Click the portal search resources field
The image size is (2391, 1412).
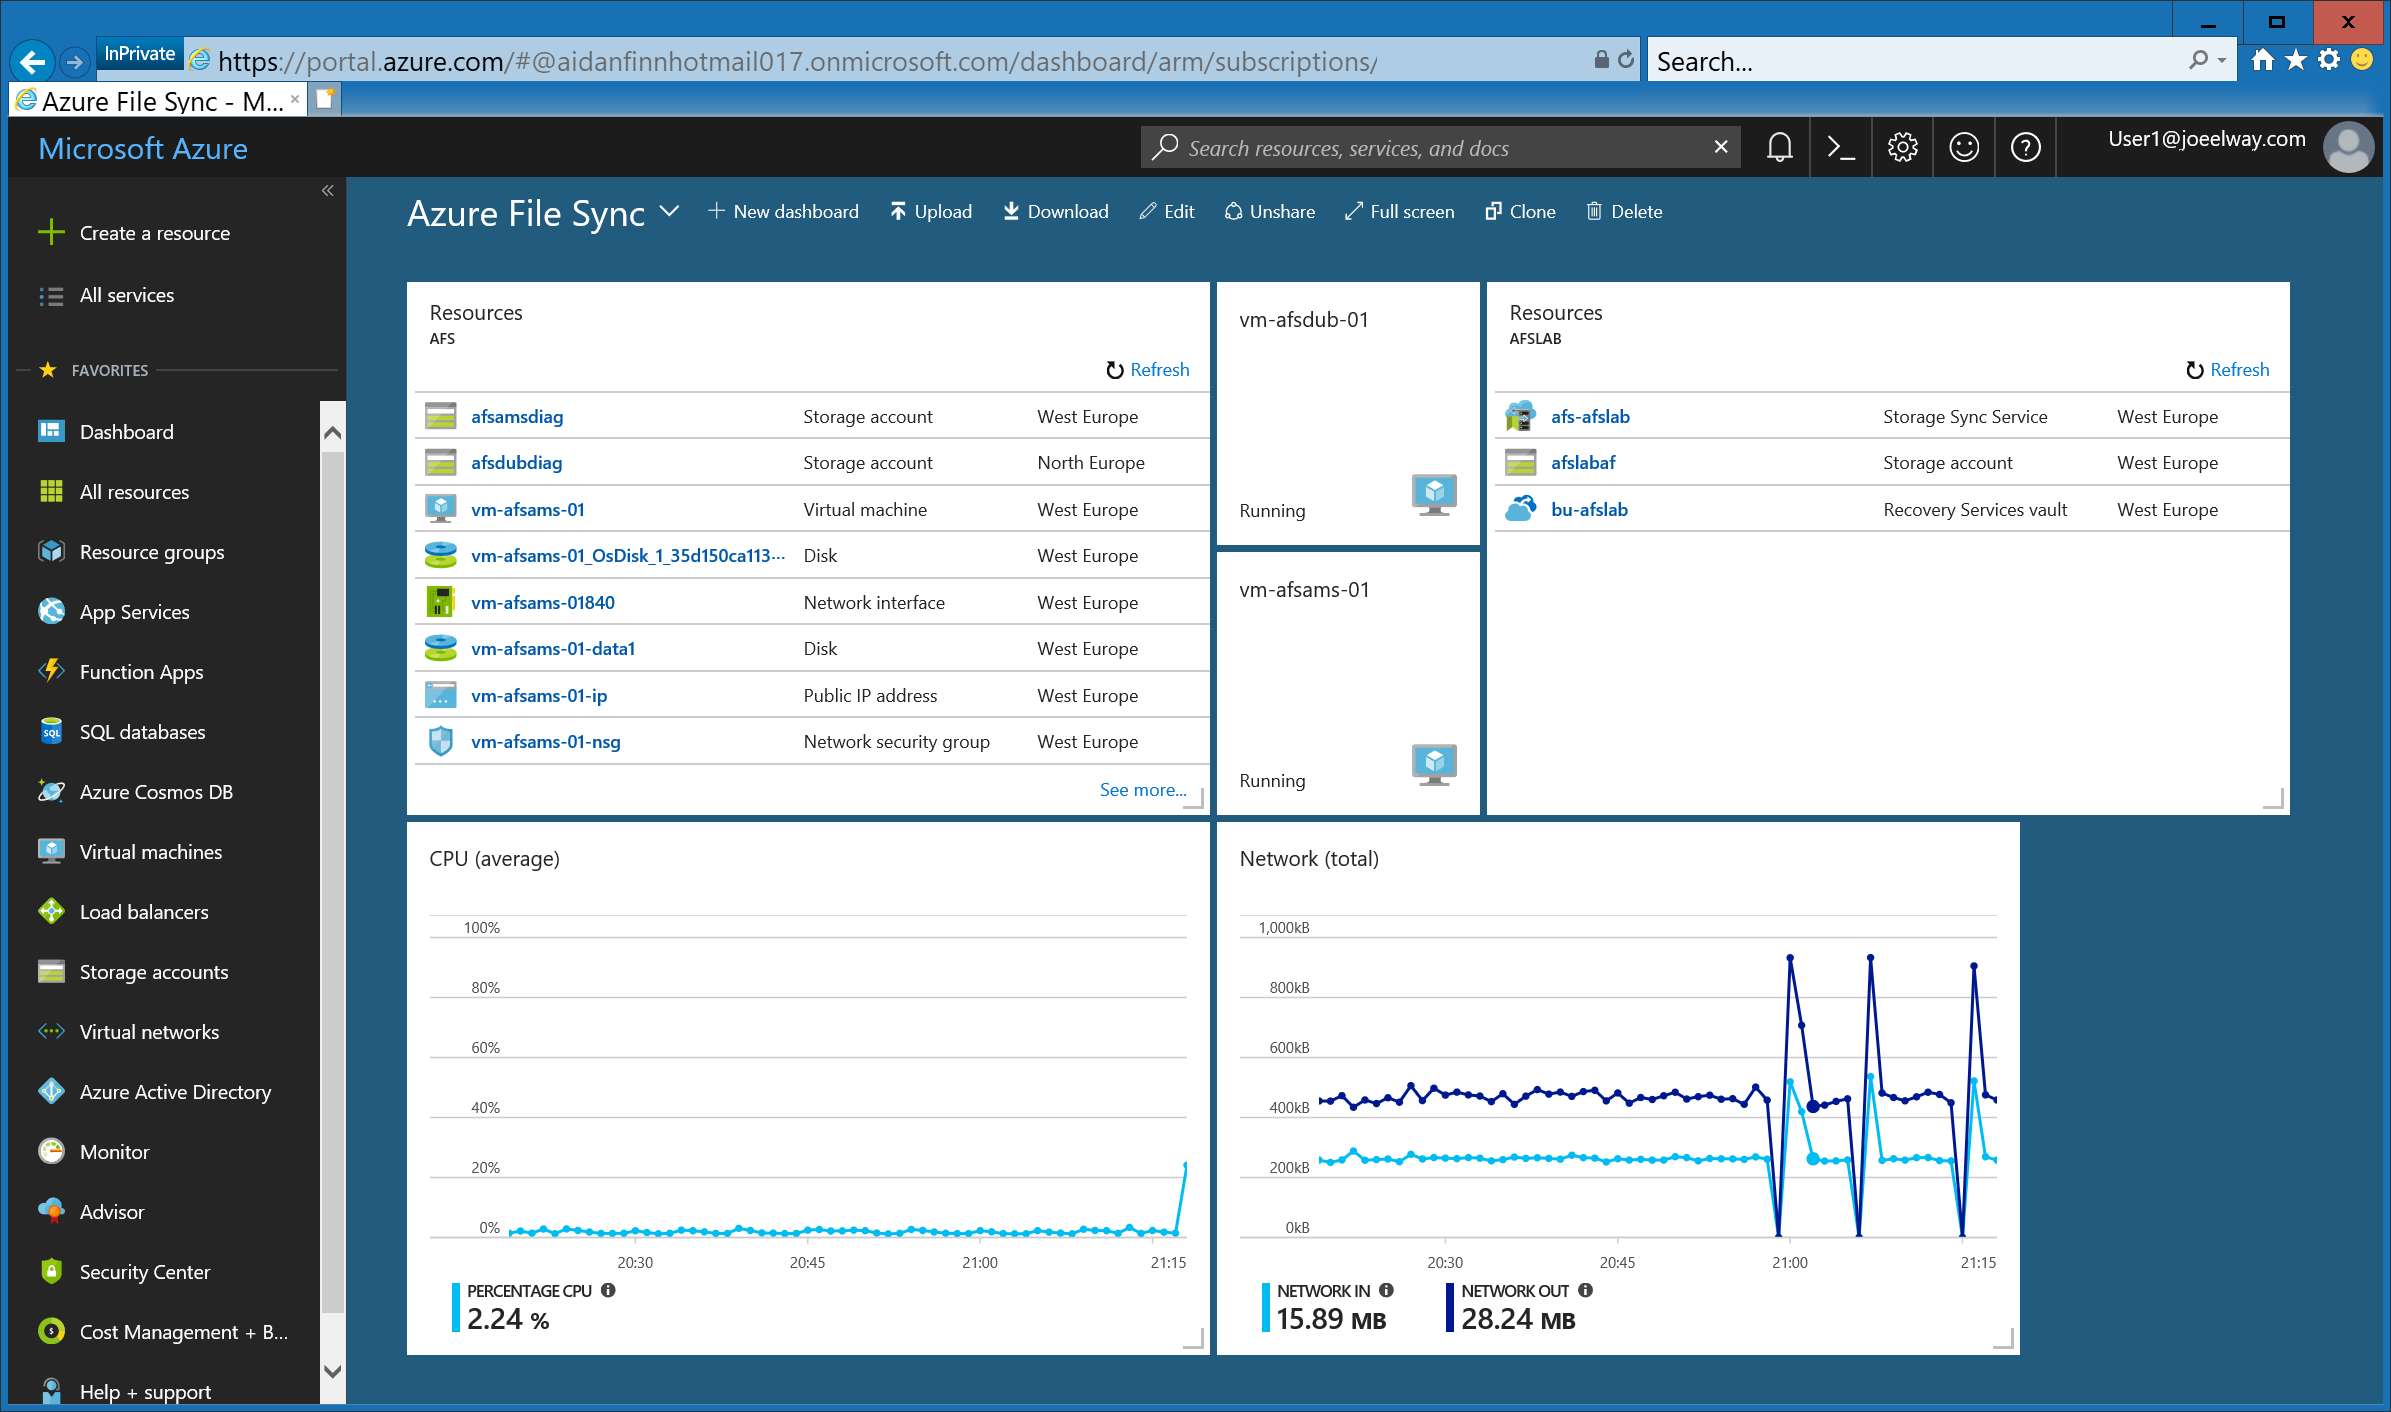[x=1440, y=148]
